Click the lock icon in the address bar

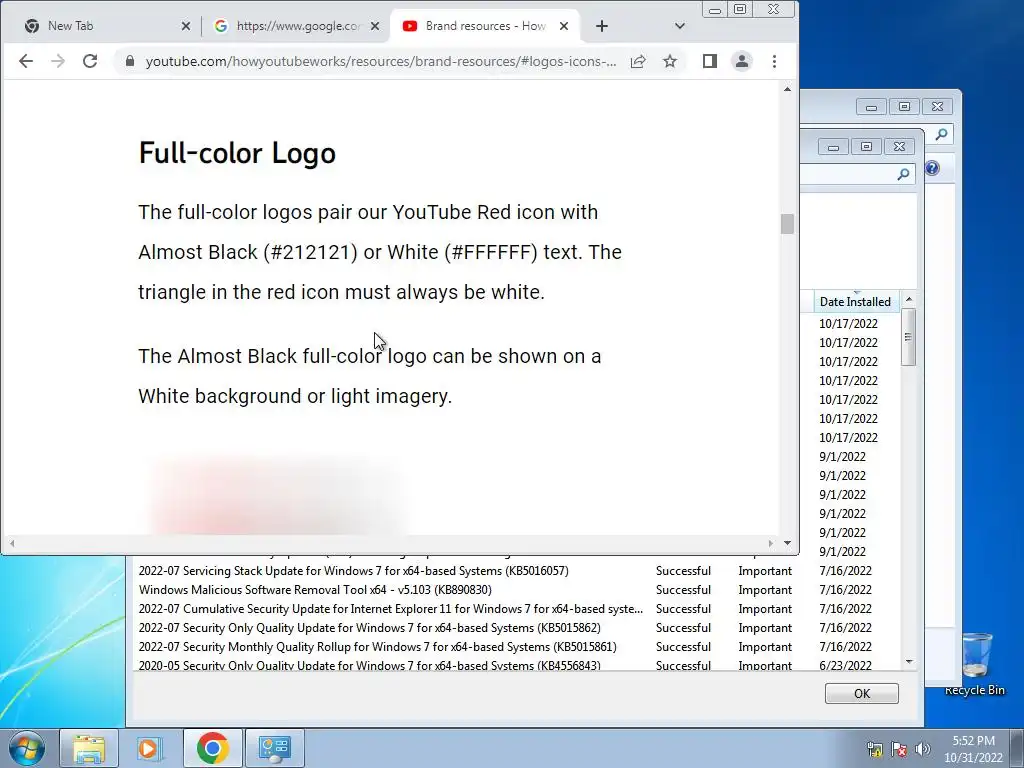[x=130, y=61]
